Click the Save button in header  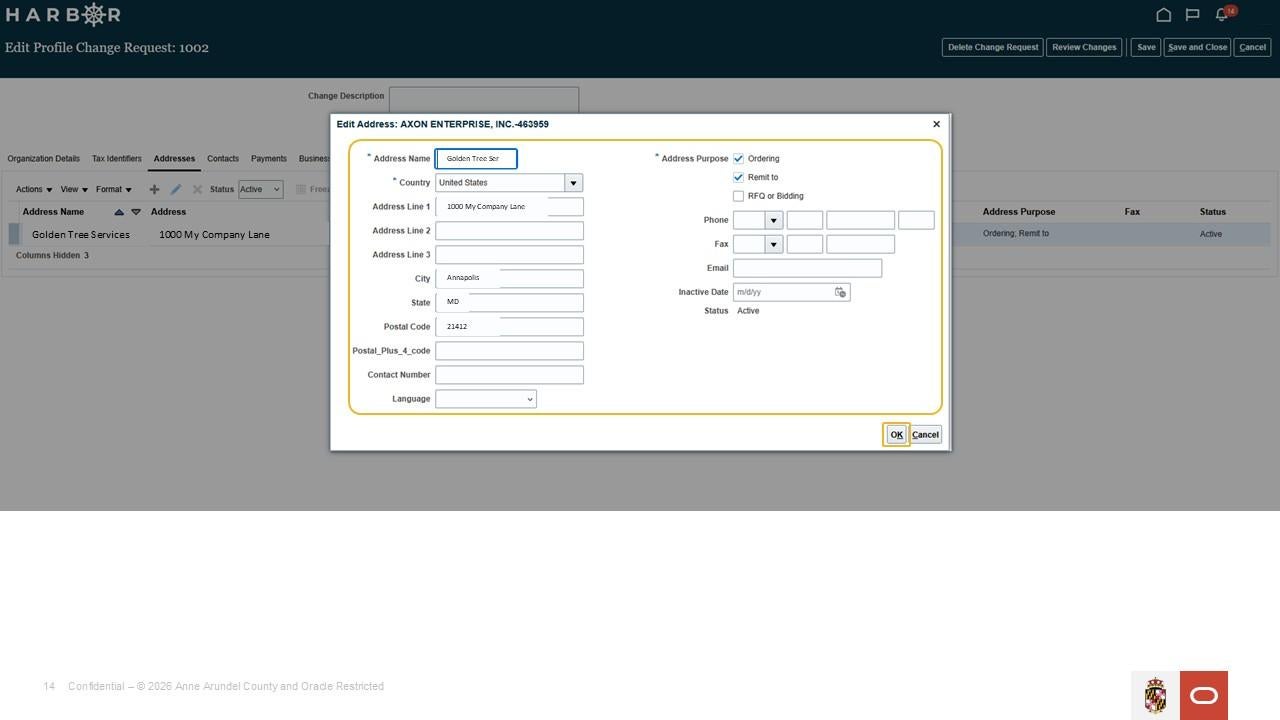[x=1146, y=47]
